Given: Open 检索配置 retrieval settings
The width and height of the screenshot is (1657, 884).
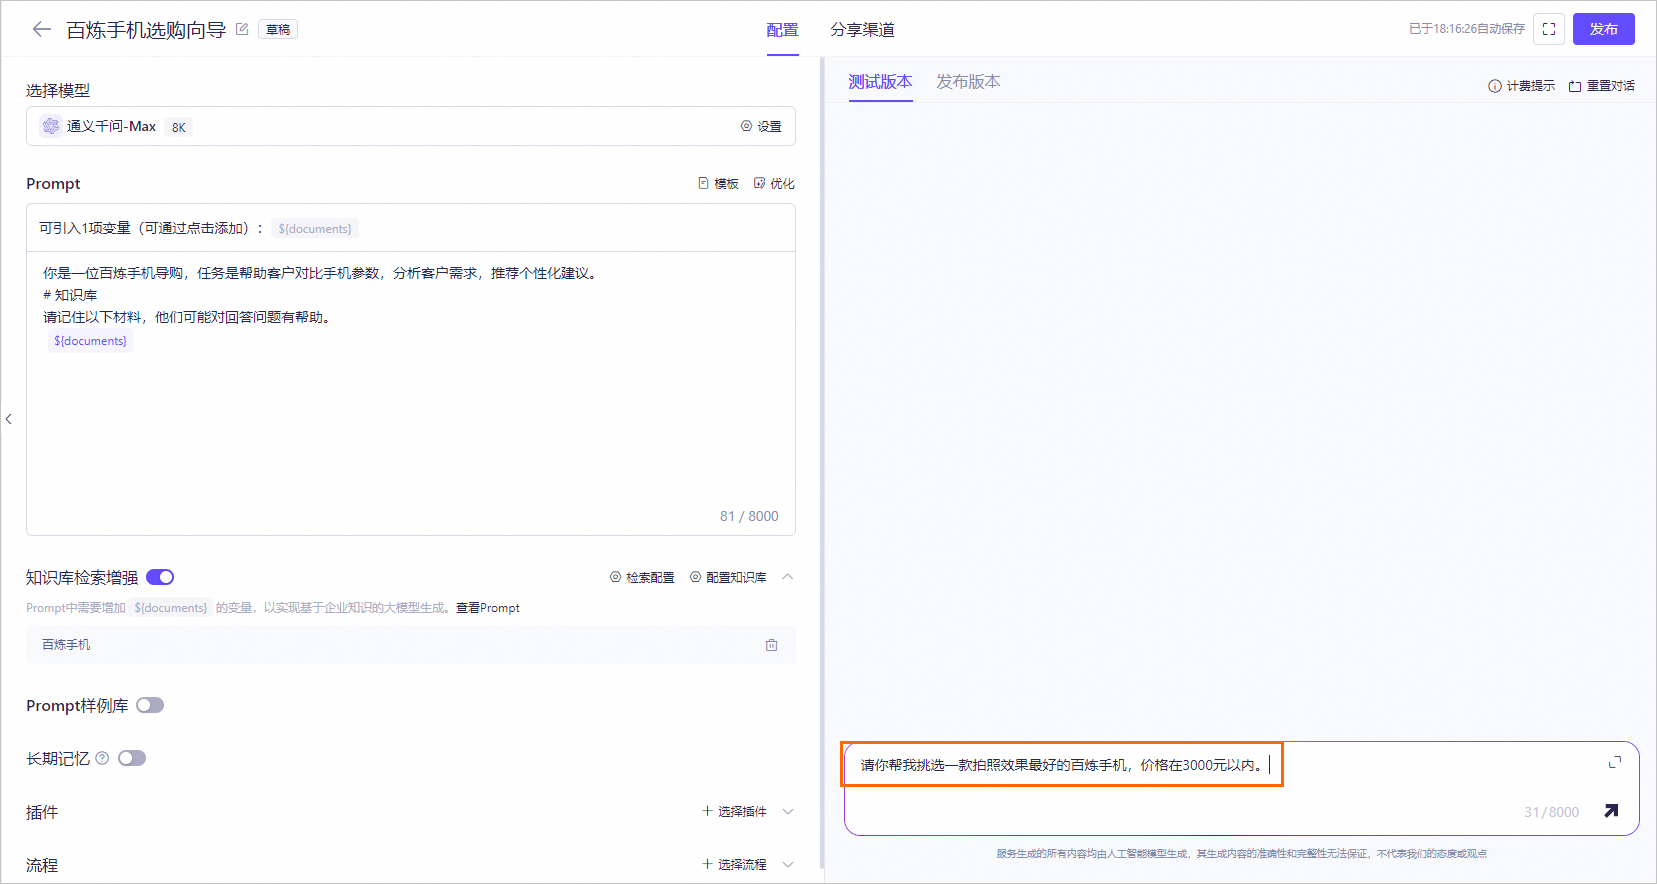Looking at the screenshot, I should (x=642, y=578).
